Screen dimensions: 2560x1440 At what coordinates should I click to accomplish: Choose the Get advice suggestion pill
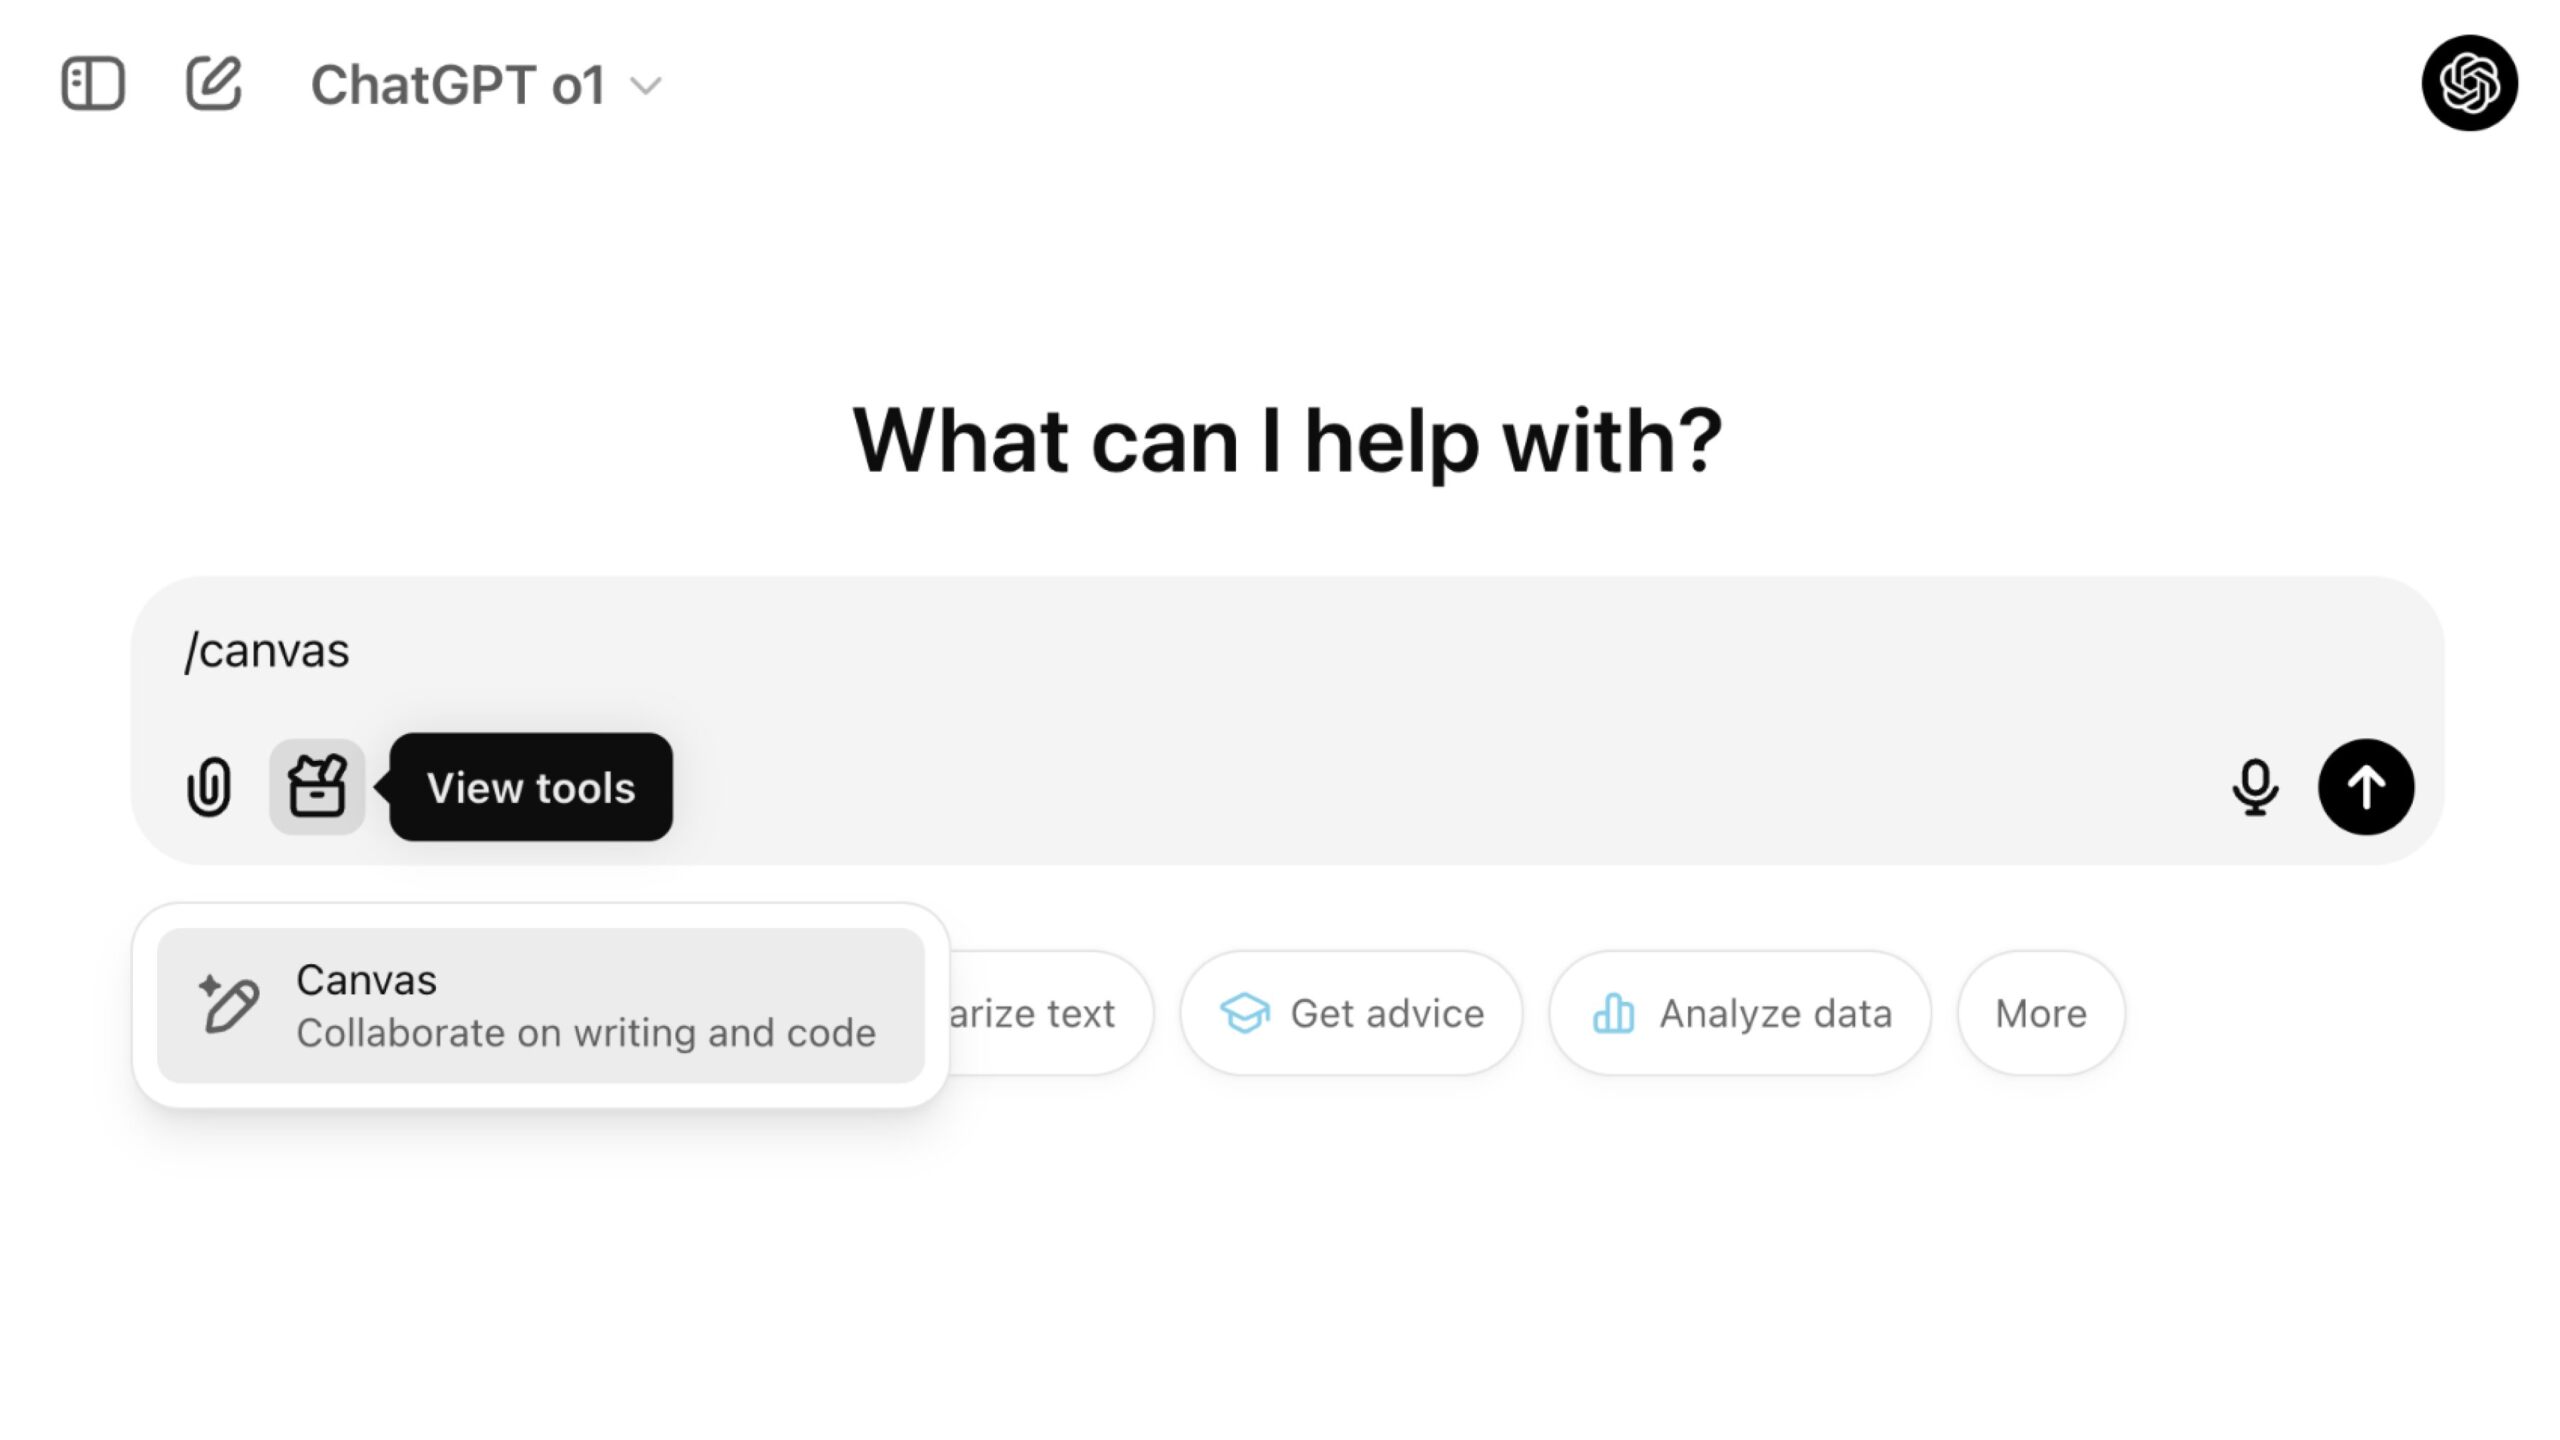1350,1012
